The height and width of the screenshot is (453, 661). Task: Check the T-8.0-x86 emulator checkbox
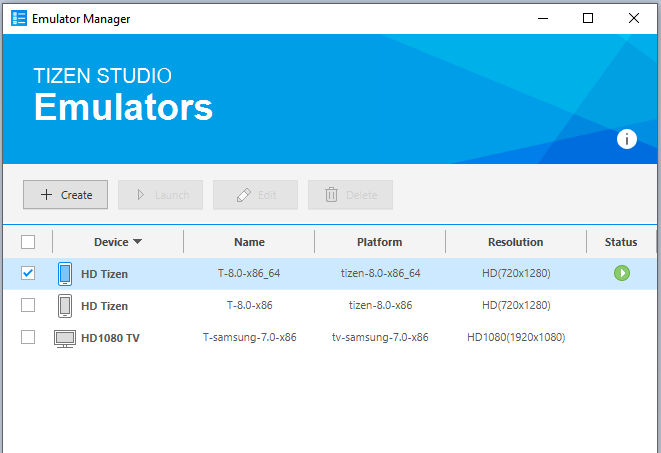coord(28,305)
